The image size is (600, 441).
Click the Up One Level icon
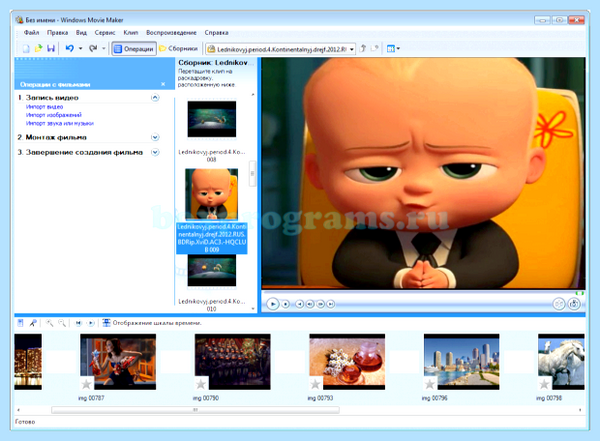coord(363,48)
